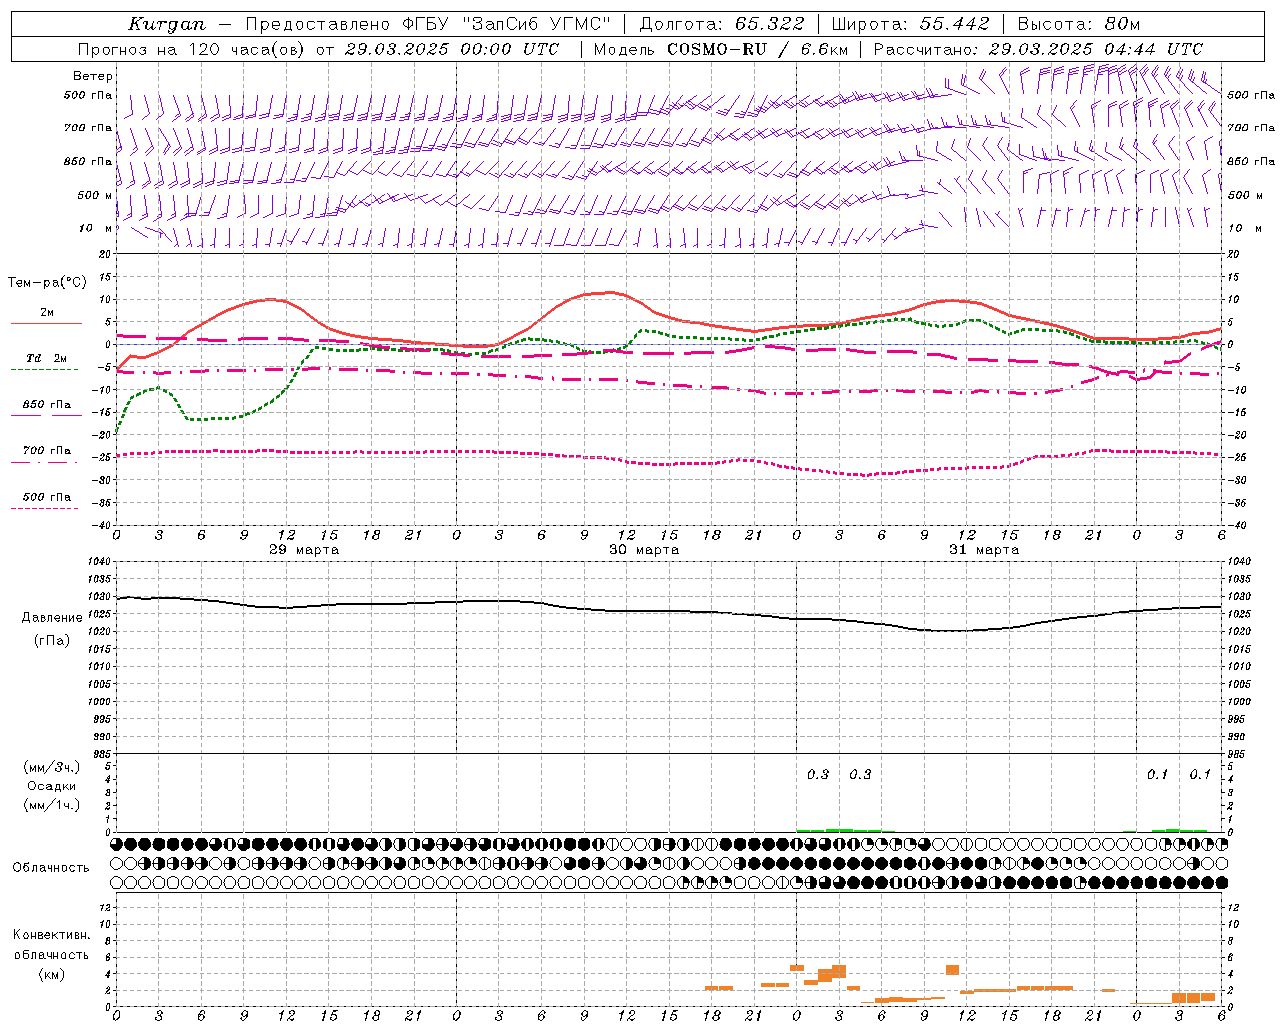
Task: Click the "500 м" label left of wind barbs
Action: pos(95,195)
